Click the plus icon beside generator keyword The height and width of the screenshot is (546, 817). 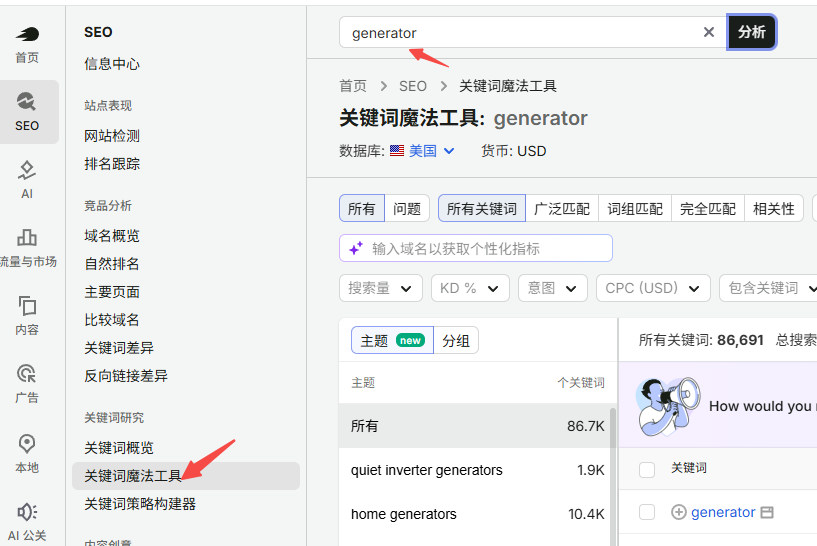[x=678, y=512]
